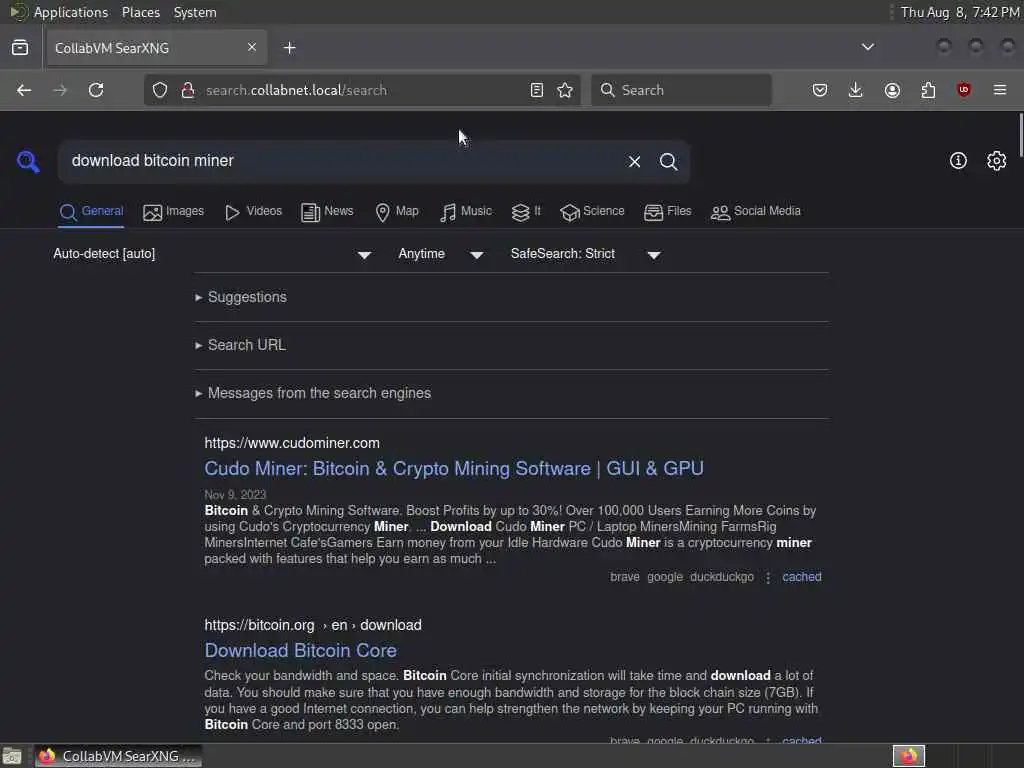The height and width of the screenshot is (768, 1024).
Task: Open the downloads panel
Action: click(x=856, y=90)
